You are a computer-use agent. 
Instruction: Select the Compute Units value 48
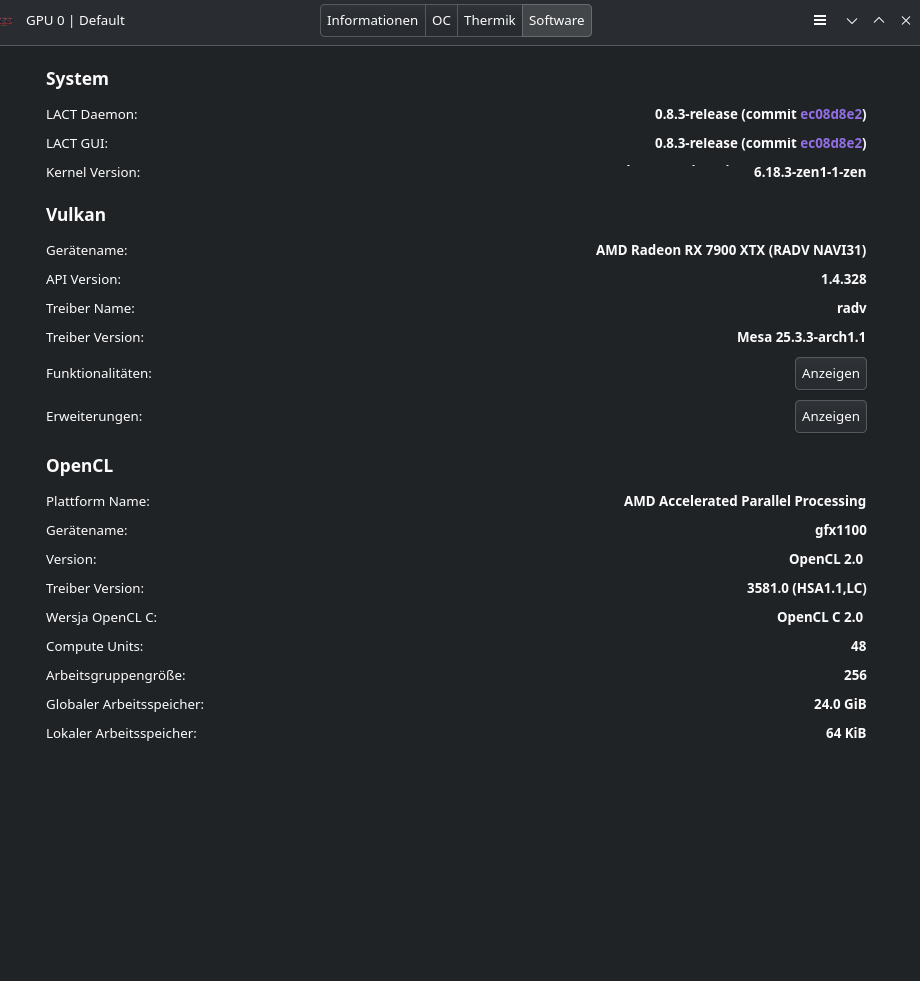pyautogui.click(x=858, y=646)
